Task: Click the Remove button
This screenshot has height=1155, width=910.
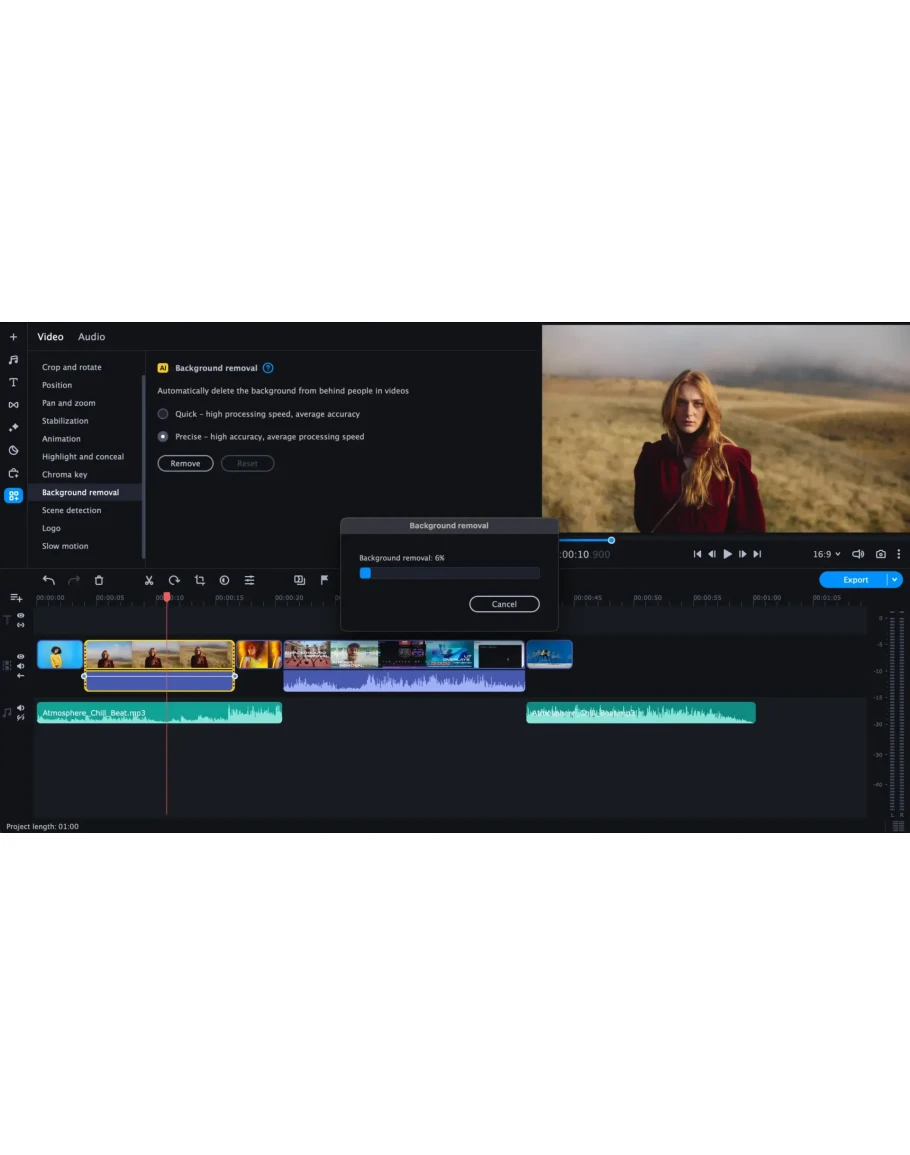Action: point(185,464)
